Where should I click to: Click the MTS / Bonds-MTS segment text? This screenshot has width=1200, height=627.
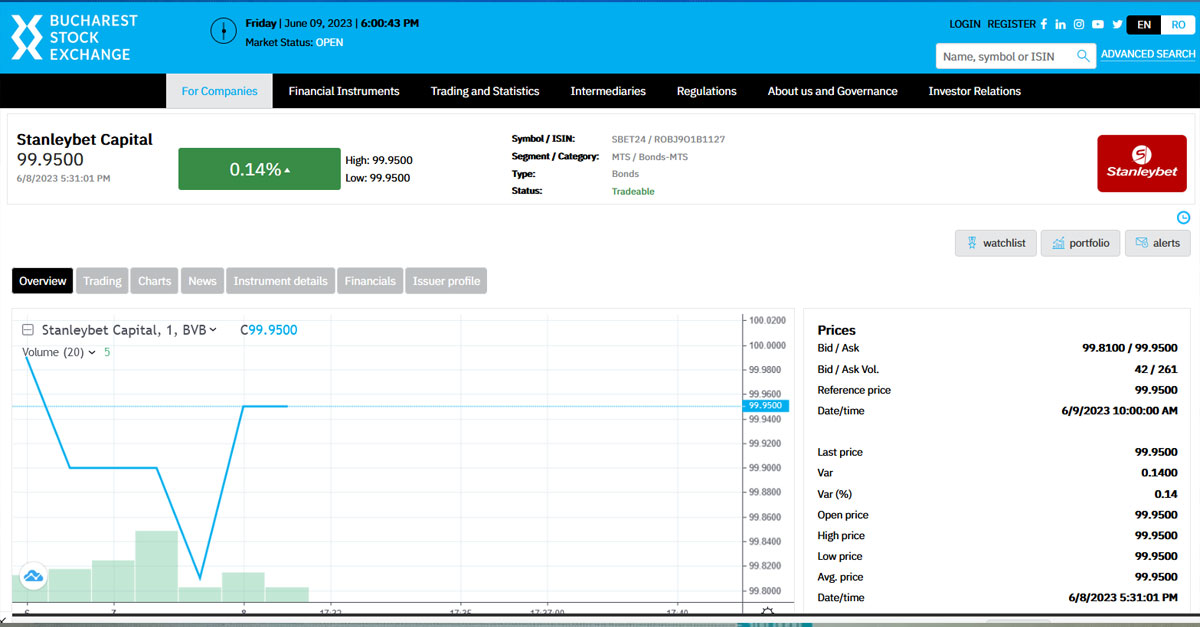[x=650, y=157]
